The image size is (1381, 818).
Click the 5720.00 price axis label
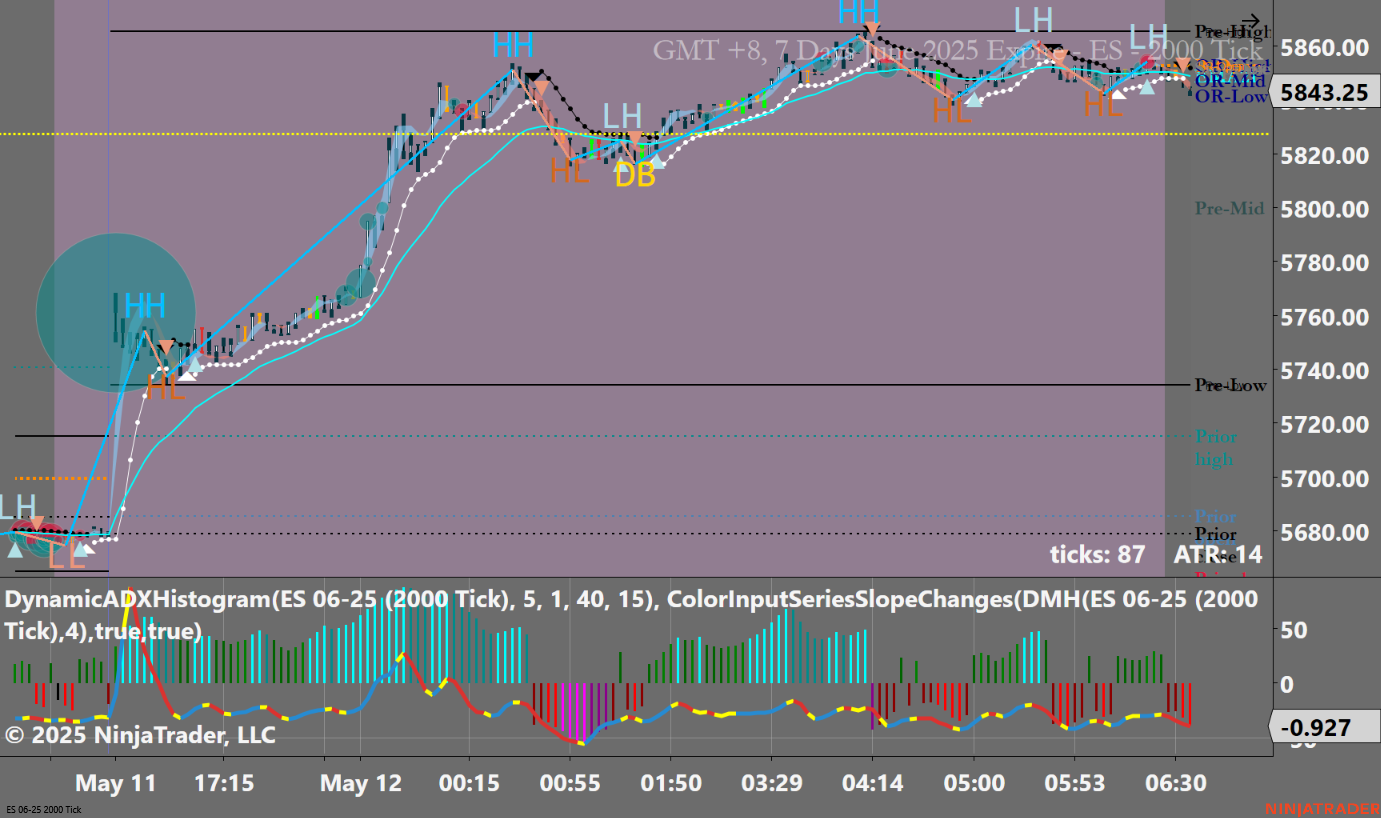pos(1323,424)
